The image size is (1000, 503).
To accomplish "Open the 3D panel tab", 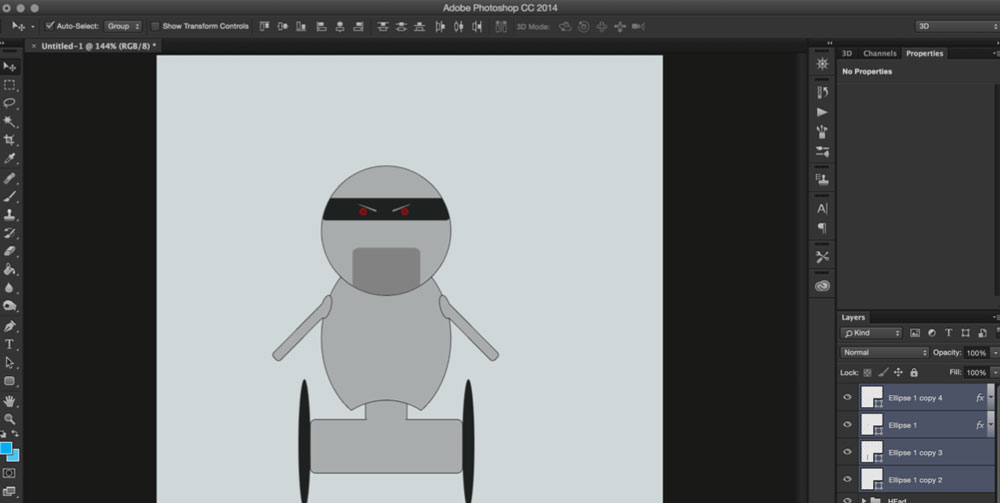I will (847, 53).
